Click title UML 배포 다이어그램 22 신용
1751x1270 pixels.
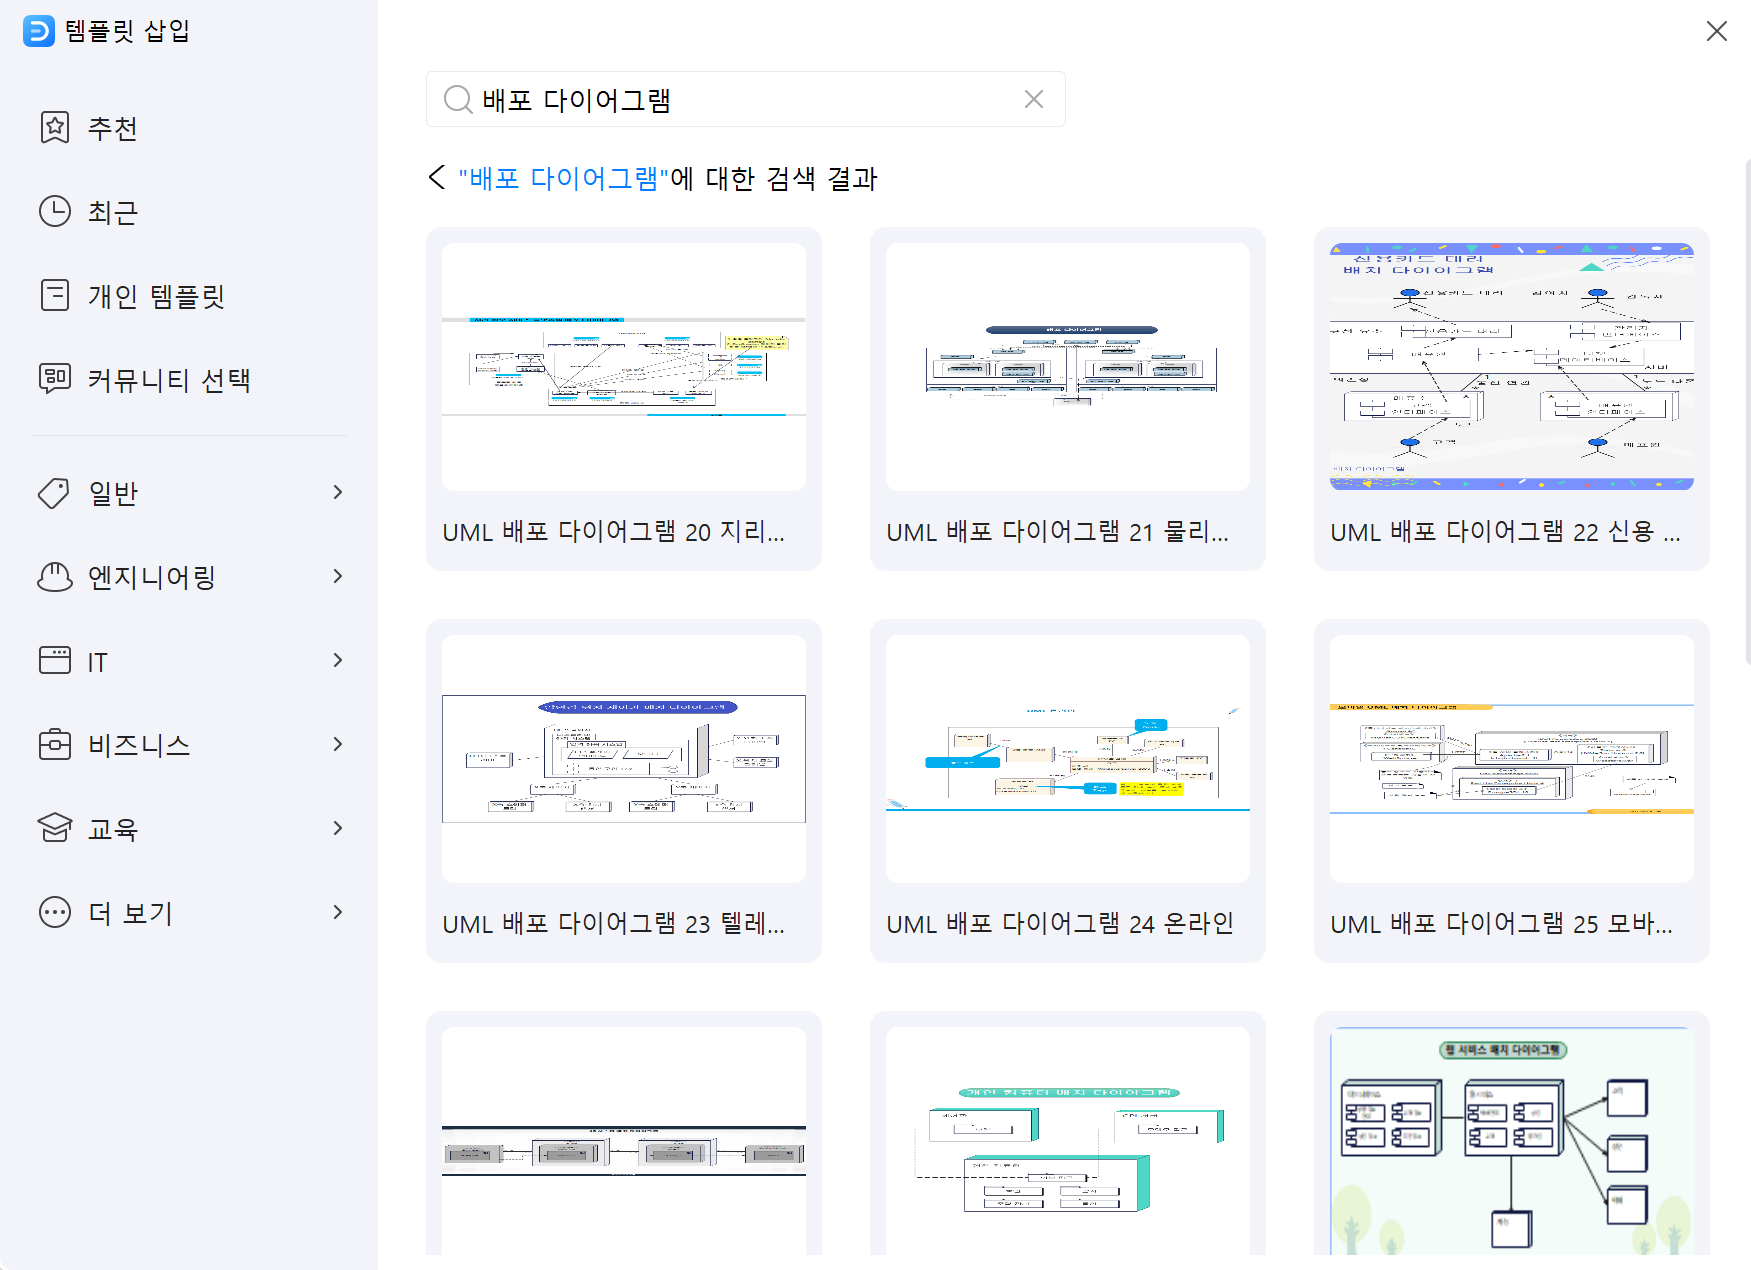point(1505,532)
